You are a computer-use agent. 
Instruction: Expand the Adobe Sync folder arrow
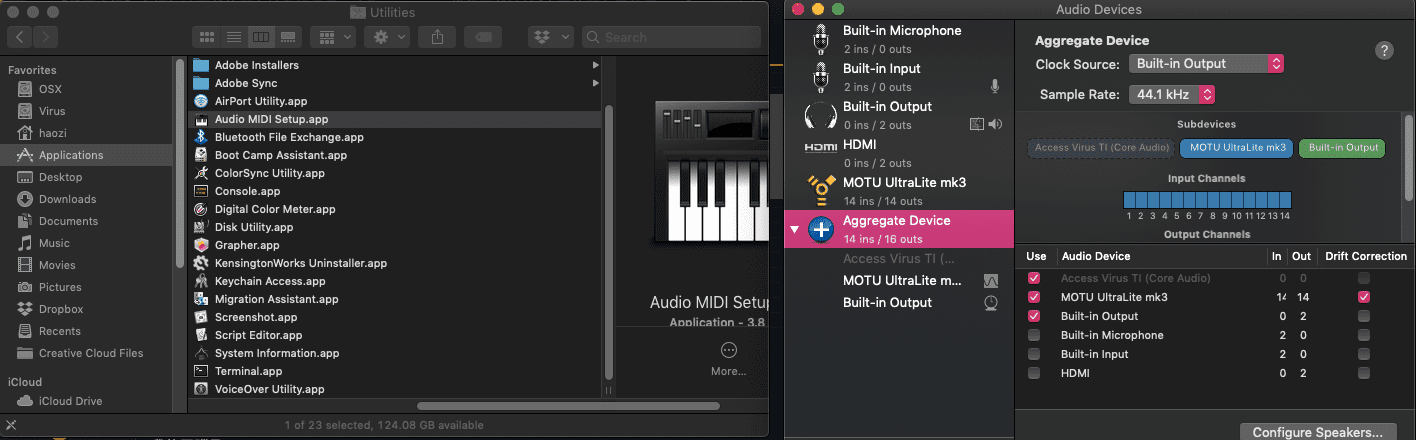tap(596, 83)
